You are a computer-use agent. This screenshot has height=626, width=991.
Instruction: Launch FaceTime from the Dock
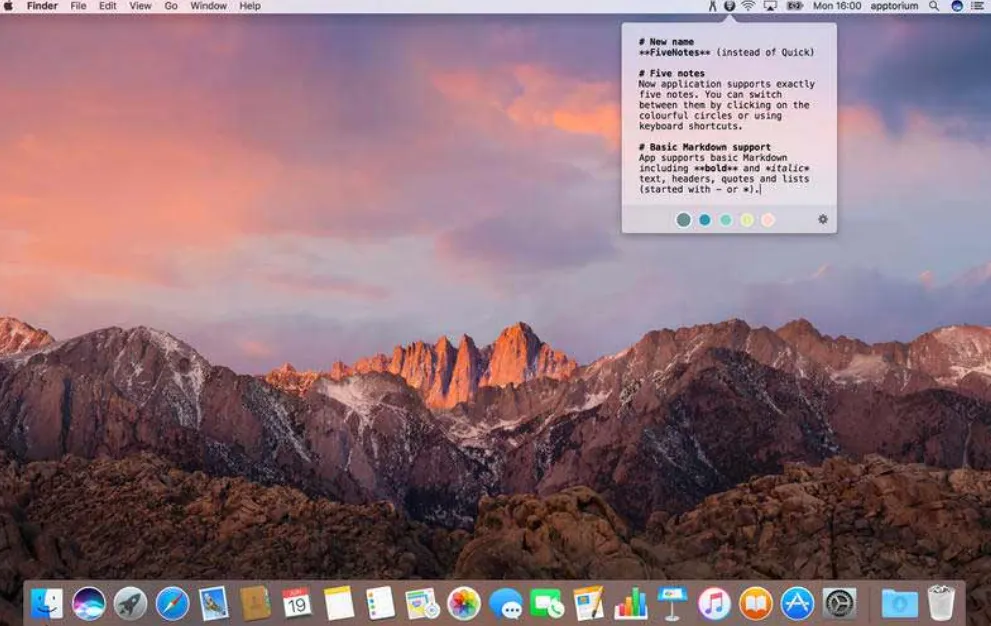point(547,603)
